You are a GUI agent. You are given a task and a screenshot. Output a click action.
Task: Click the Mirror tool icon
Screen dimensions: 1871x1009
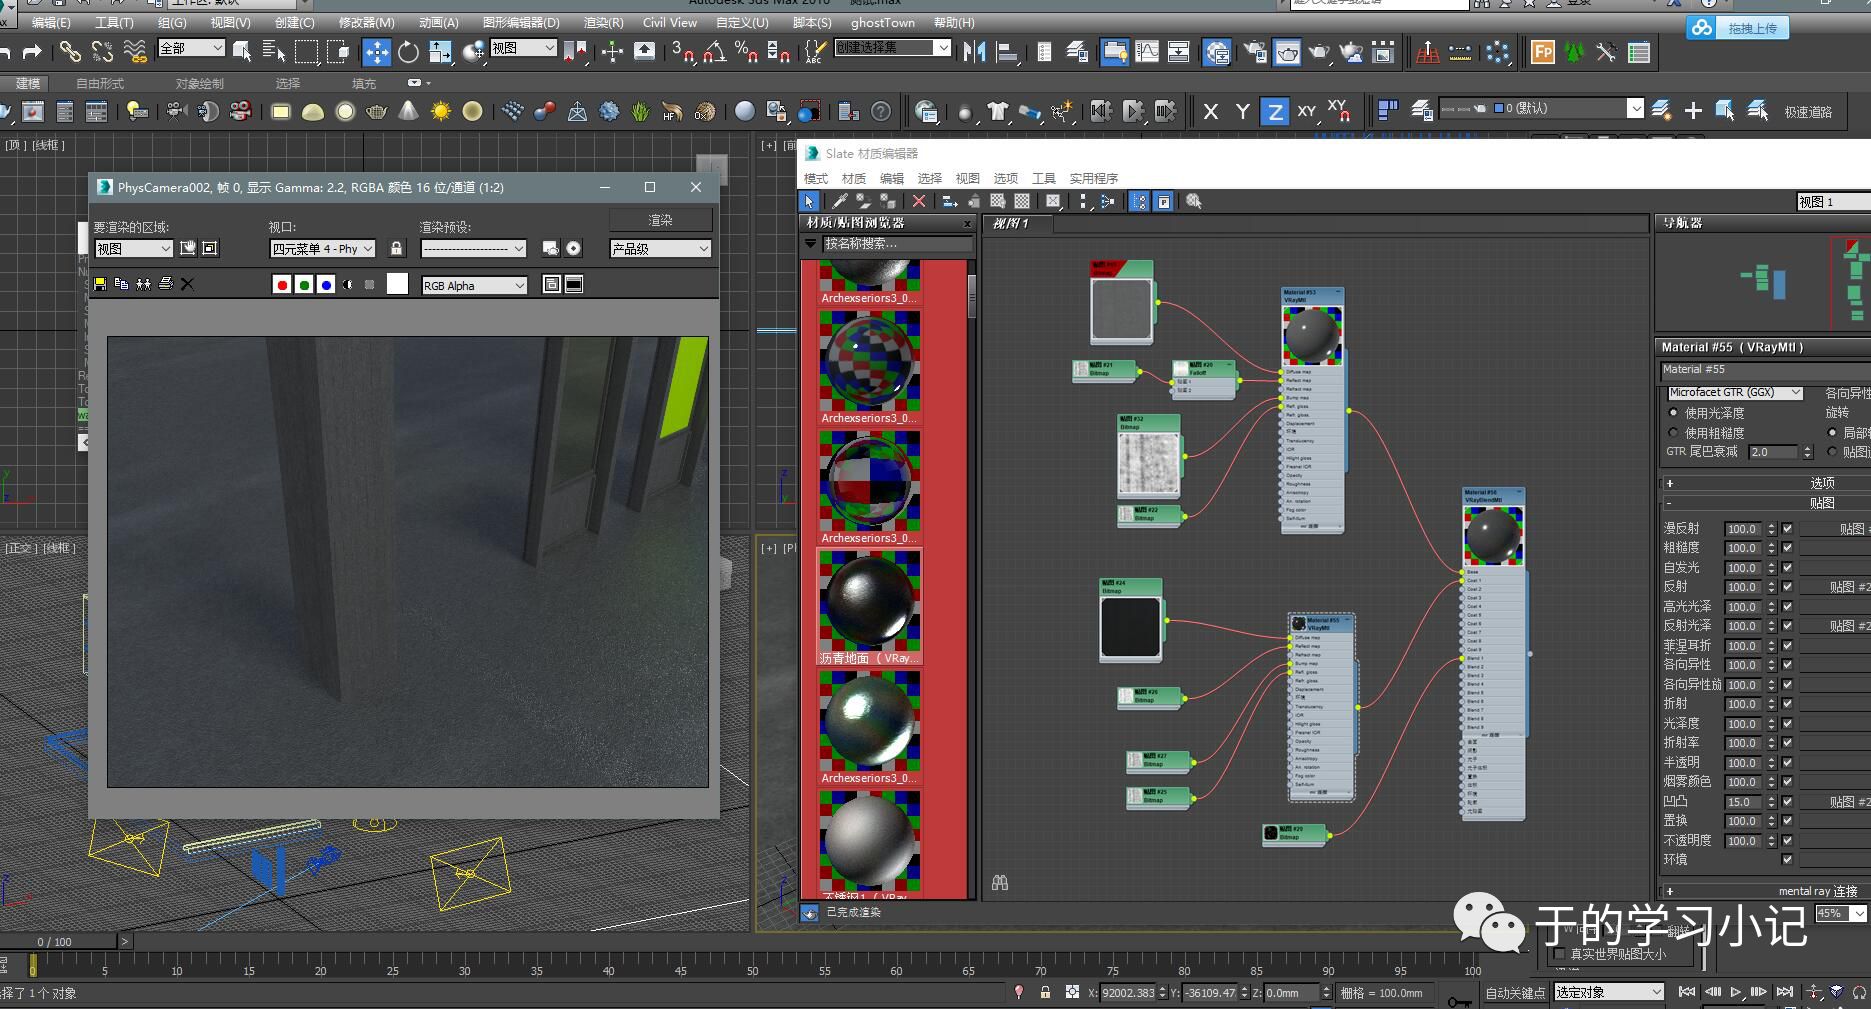[975, 51]
